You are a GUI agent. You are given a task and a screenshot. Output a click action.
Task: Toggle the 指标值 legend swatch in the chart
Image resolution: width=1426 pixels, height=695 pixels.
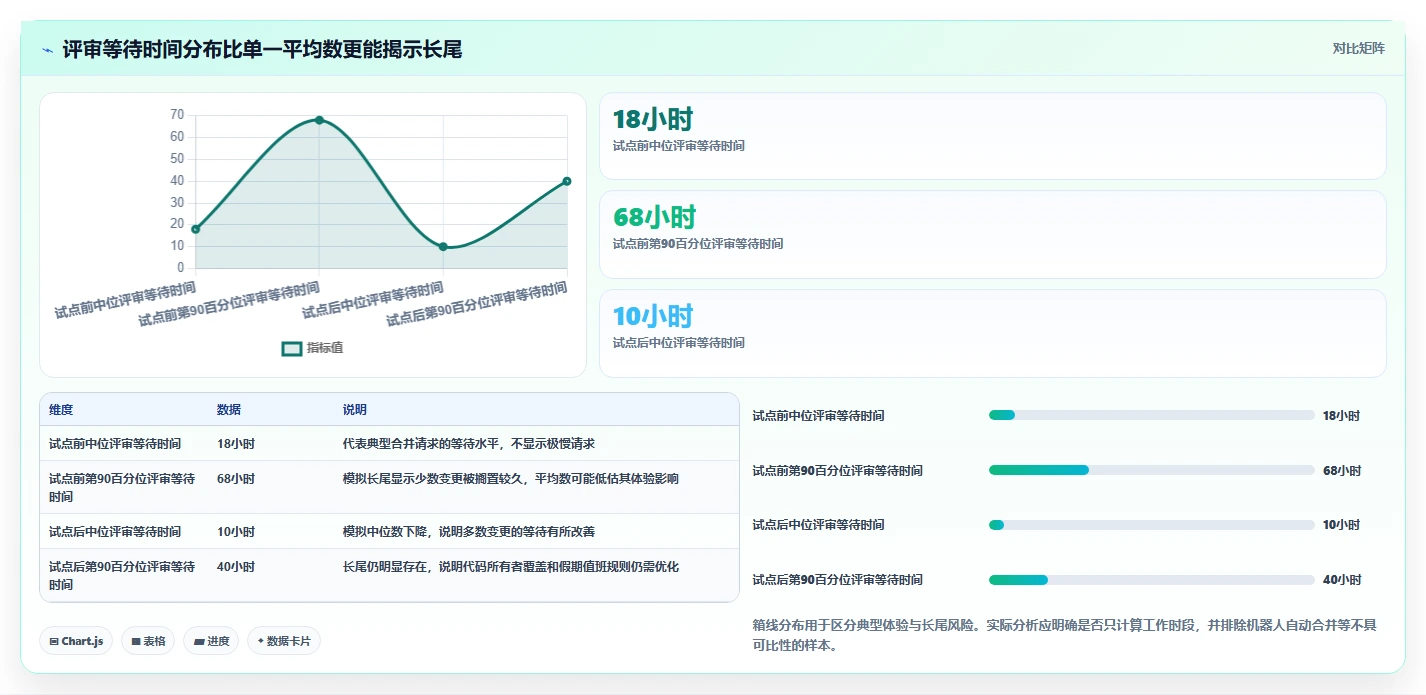pos(292,348)
